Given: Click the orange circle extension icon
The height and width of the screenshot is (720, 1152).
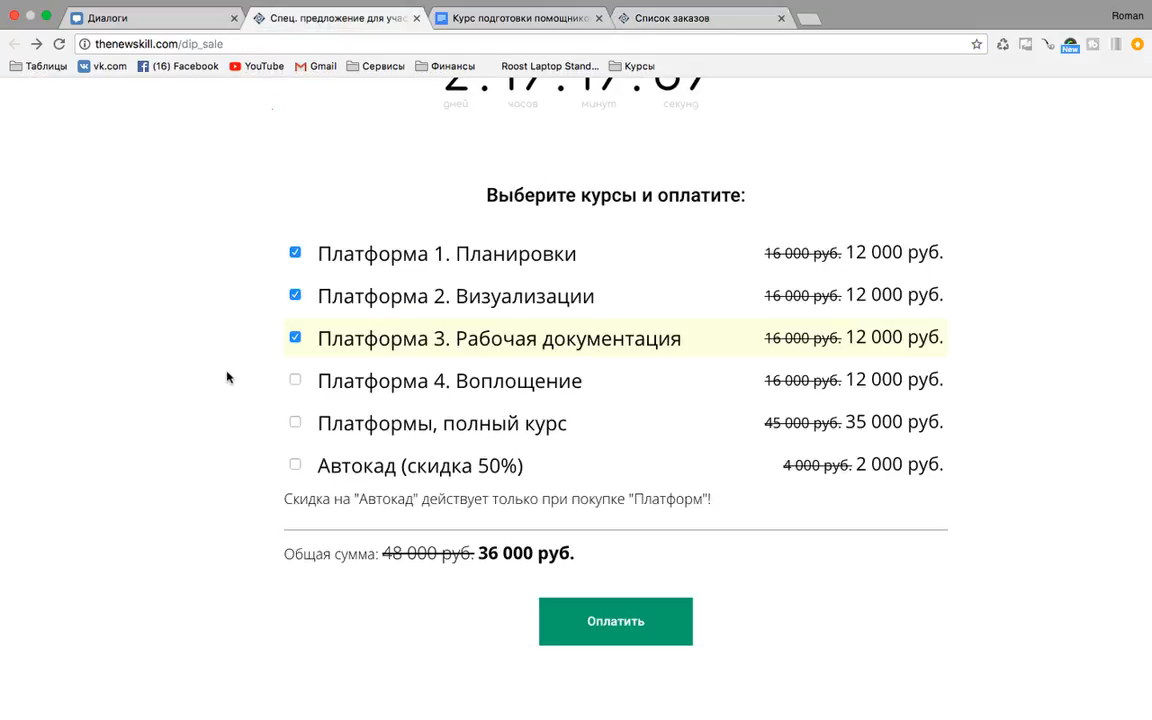Looking at the screenshot, I should point(1137,44).
